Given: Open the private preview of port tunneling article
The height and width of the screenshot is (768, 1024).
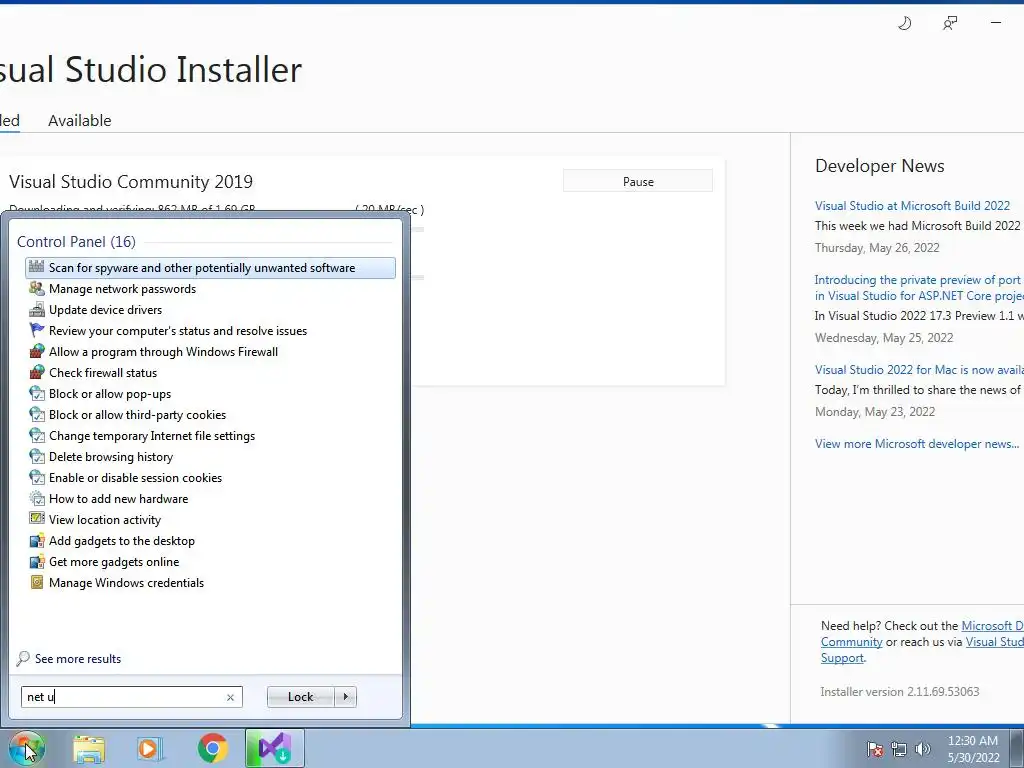Looking at the screenshot, I should 919,287.
